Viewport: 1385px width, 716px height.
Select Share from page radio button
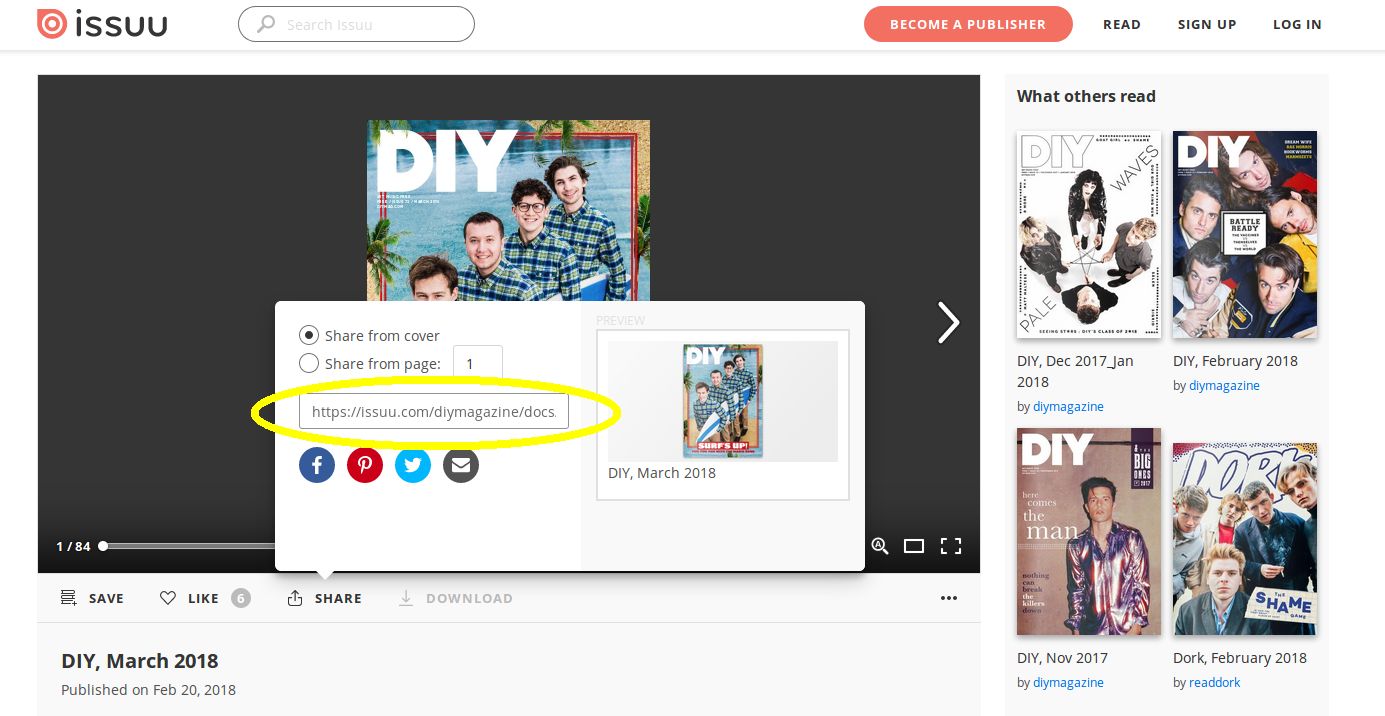click(x=309, y=363)
